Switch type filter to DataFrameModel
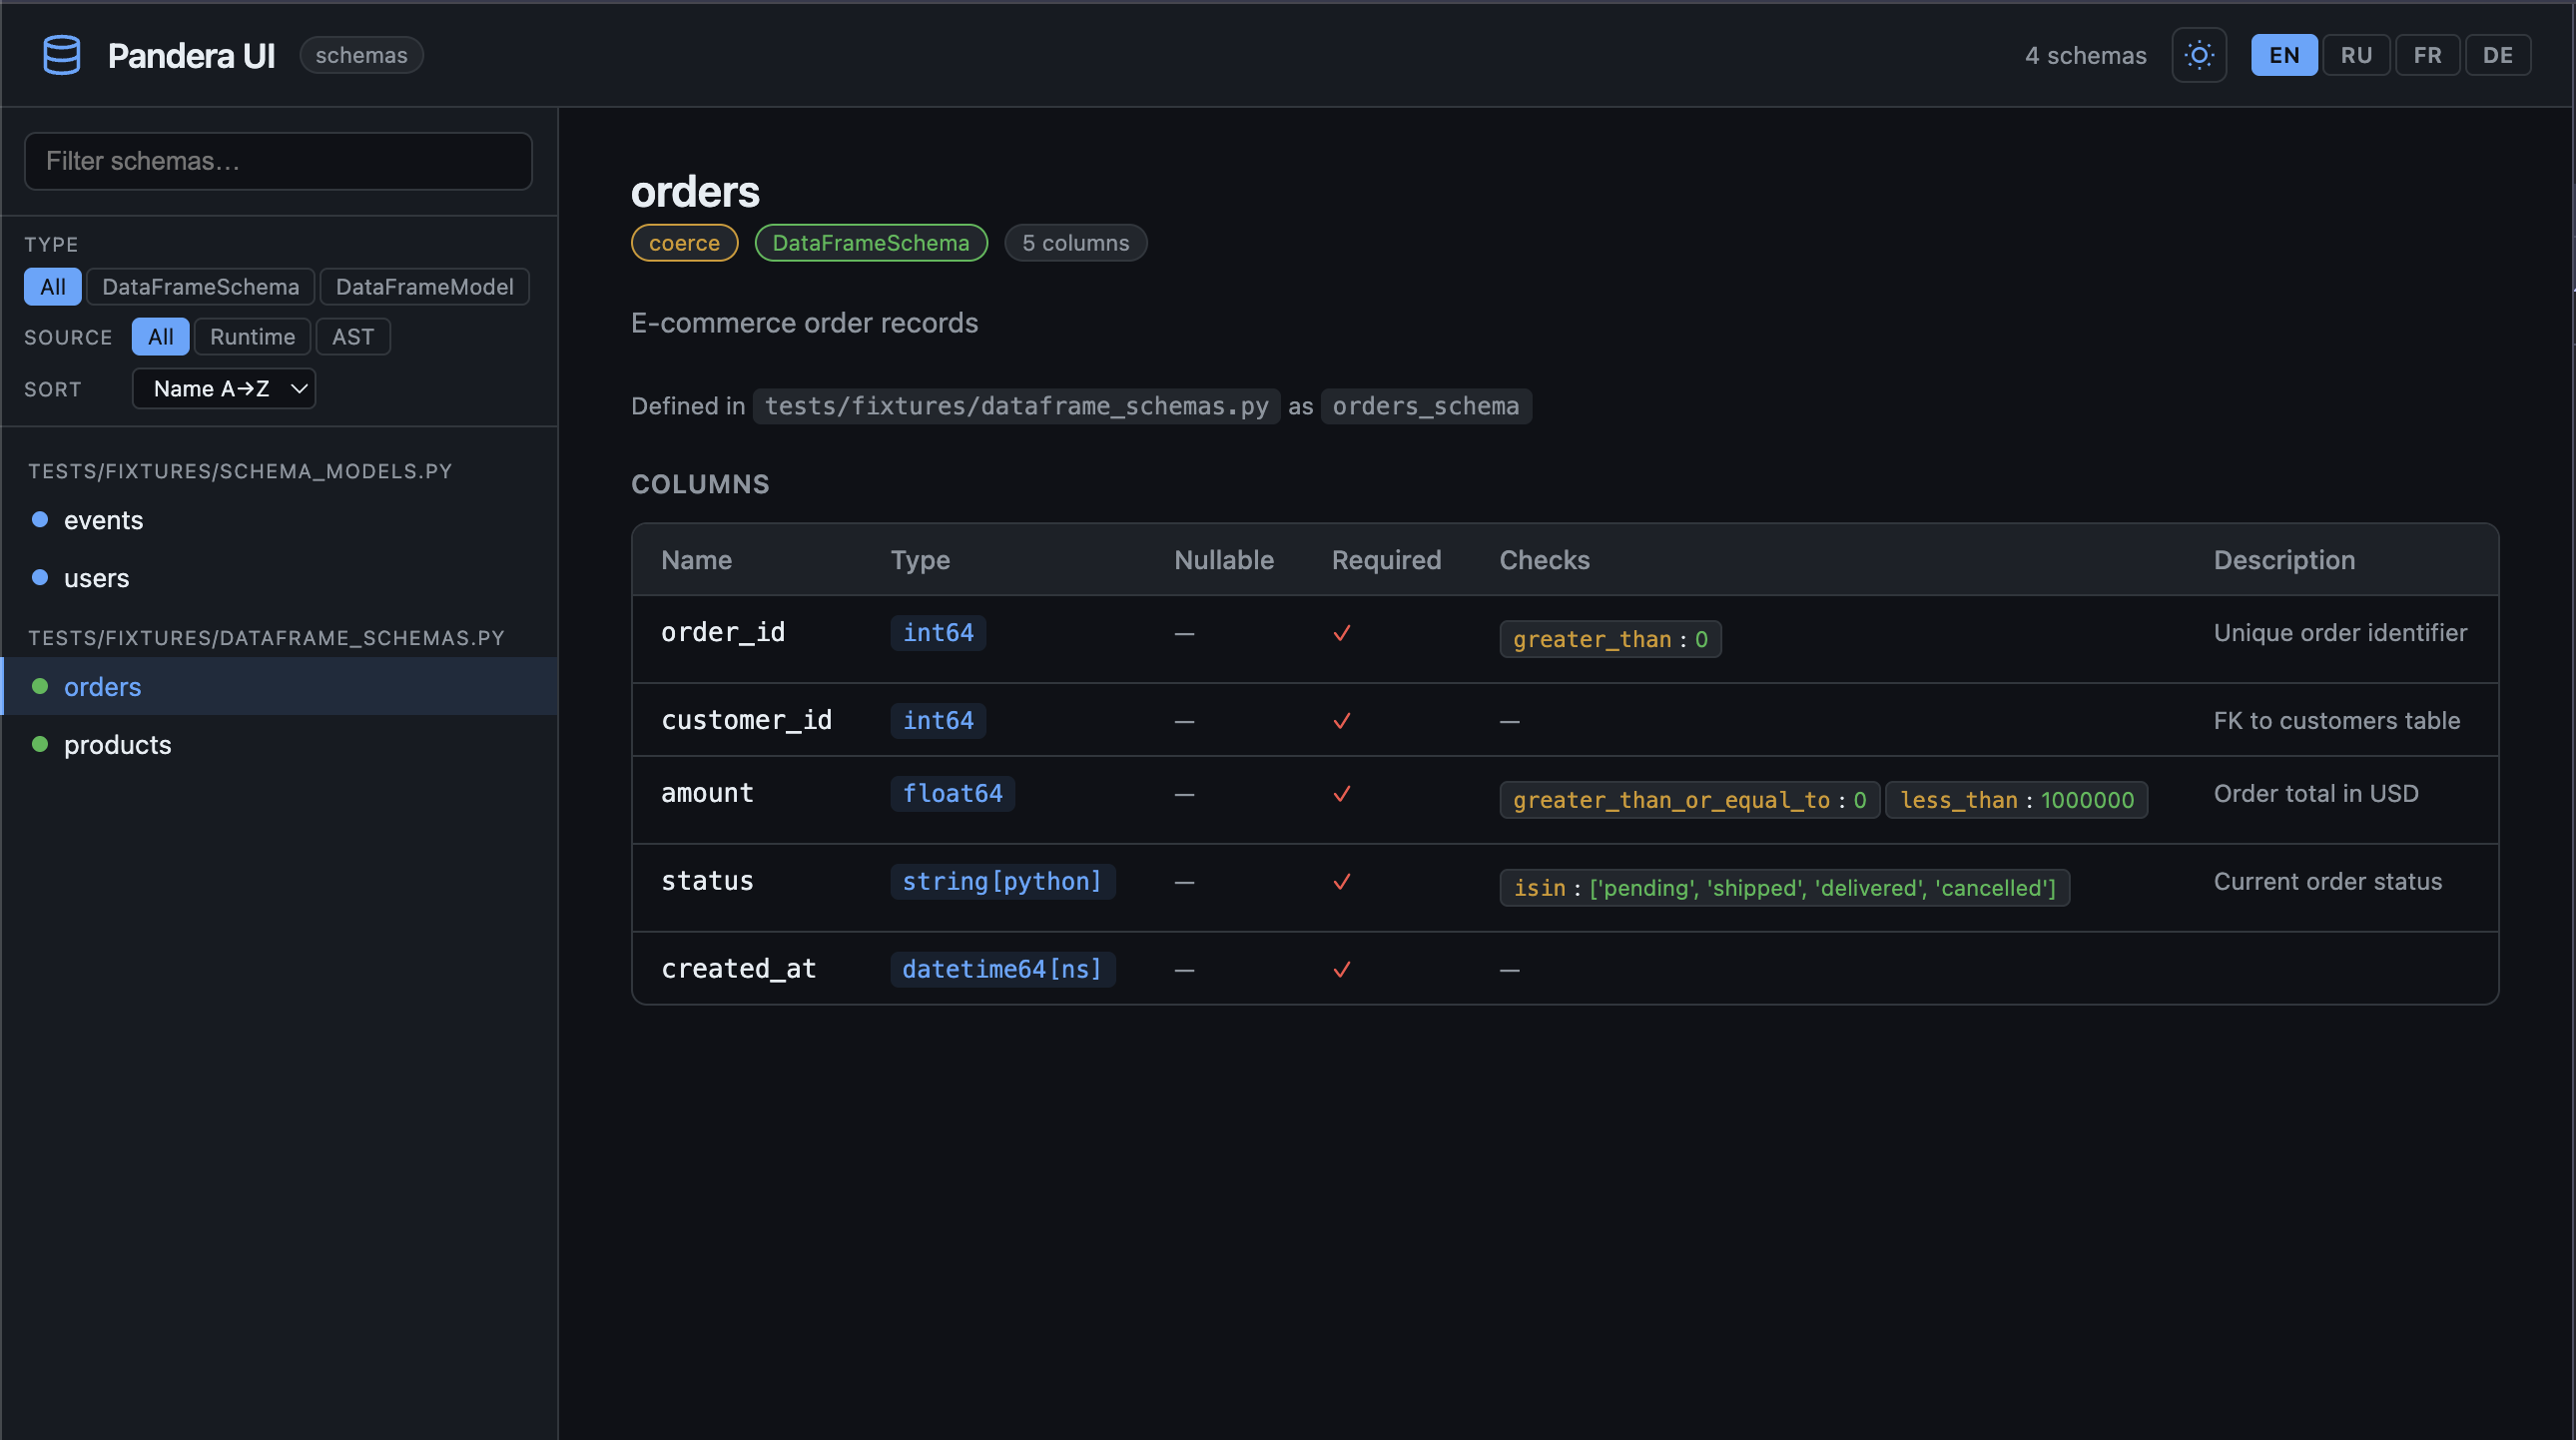The width and height of the screenshot is (2576, 1440). (424, 286)
